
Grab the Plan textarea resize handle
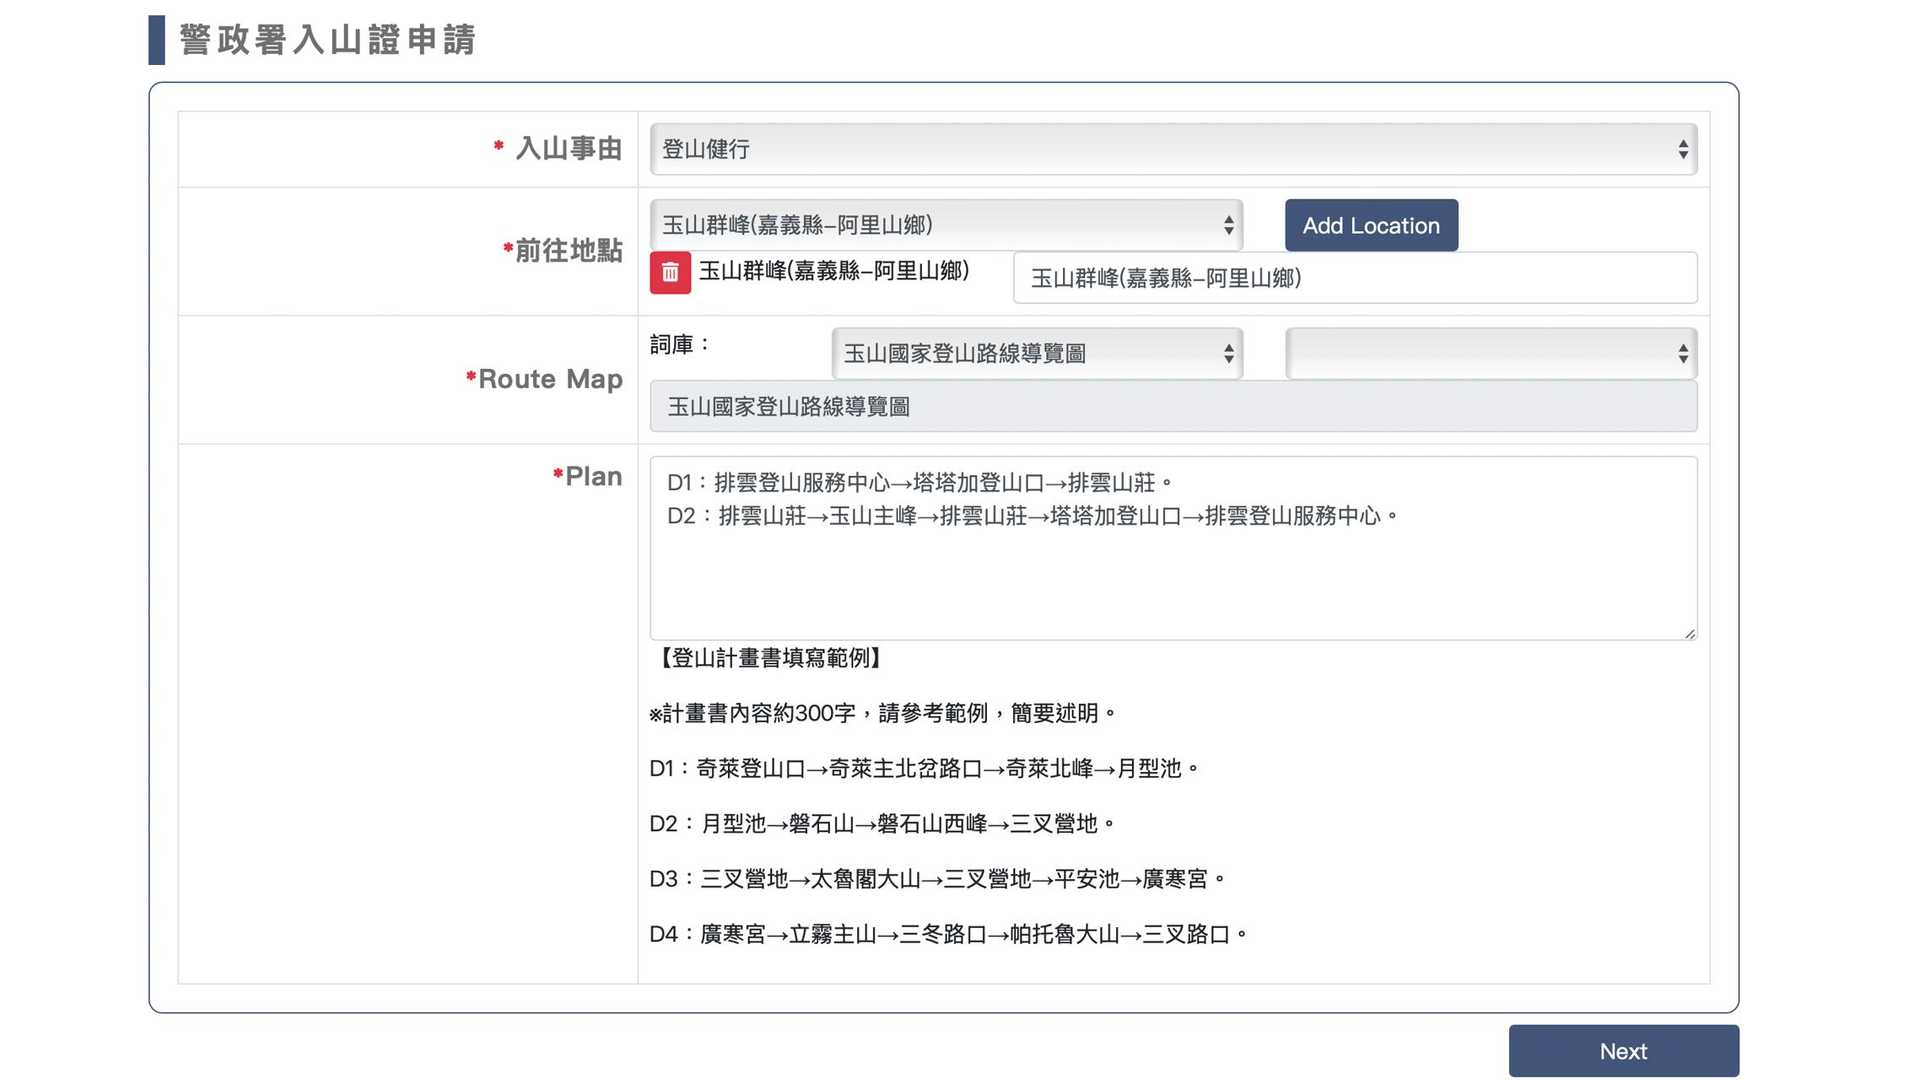pos(1689,633)
